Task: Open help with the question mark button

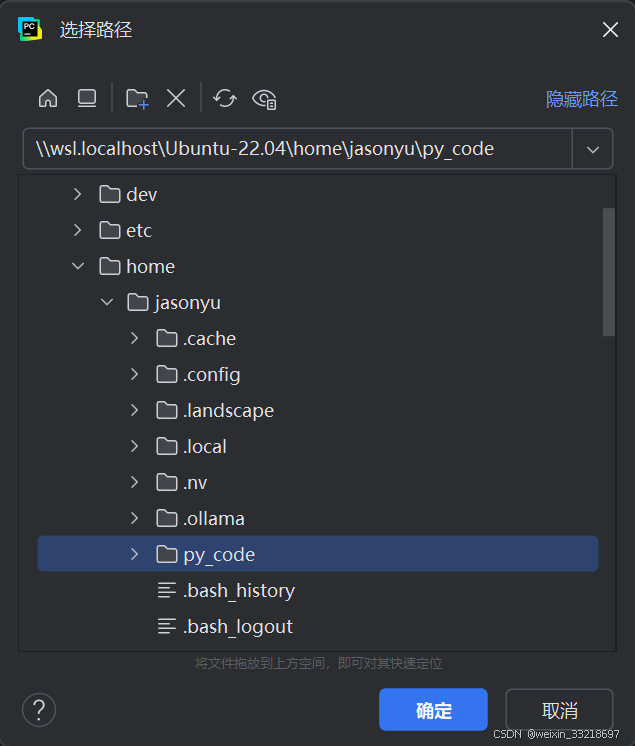Action: click(39, 710)
